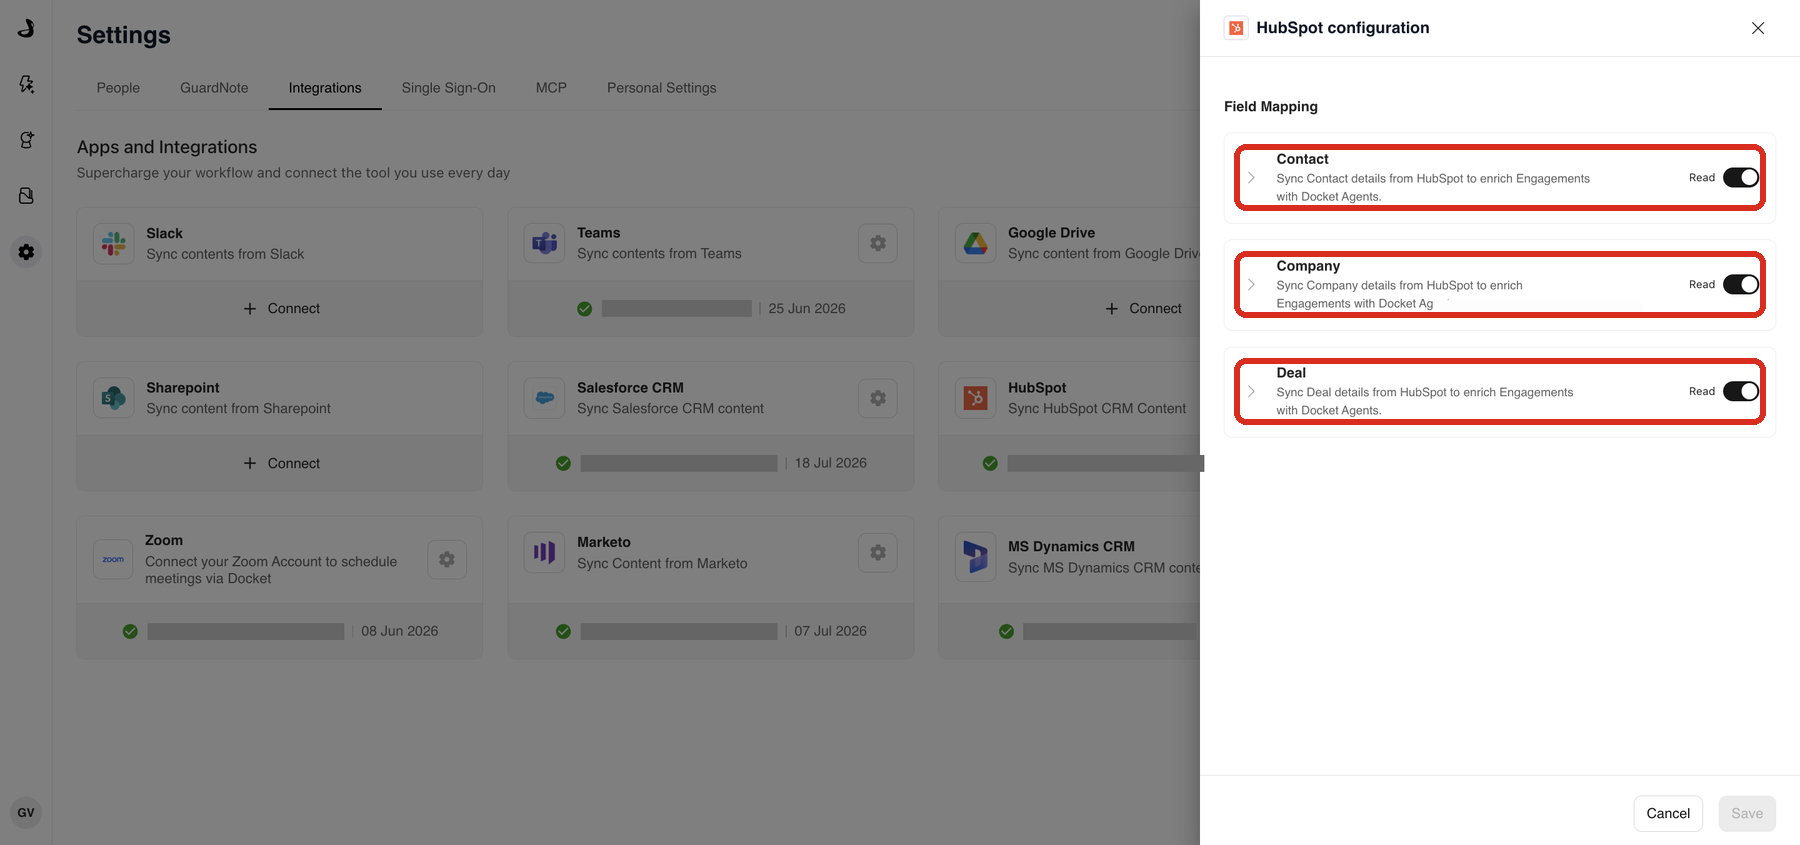
Task: Click the Slack app icon
Action: coord(114,244)
